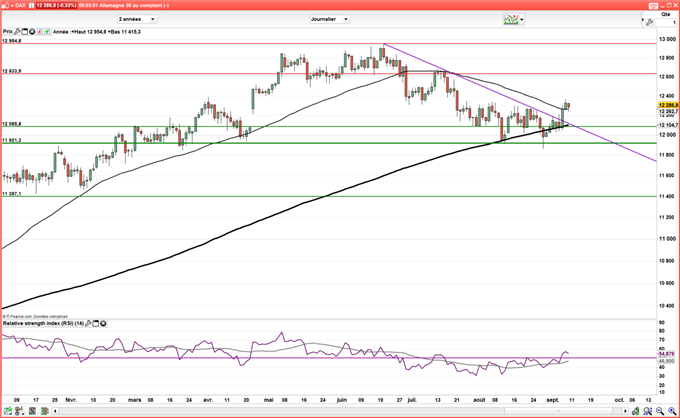The image size is (680, 418).
Task: Open the dropdown arrow beside indicators icon
Action: click(522, 20)
